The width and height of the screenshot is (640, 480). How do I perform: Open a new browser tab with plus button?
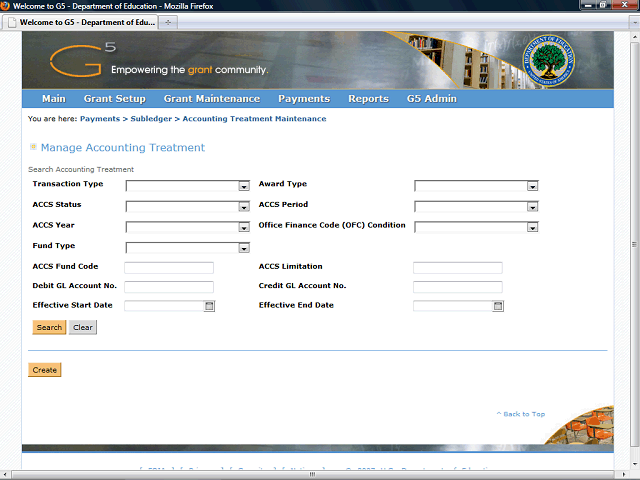168,22
